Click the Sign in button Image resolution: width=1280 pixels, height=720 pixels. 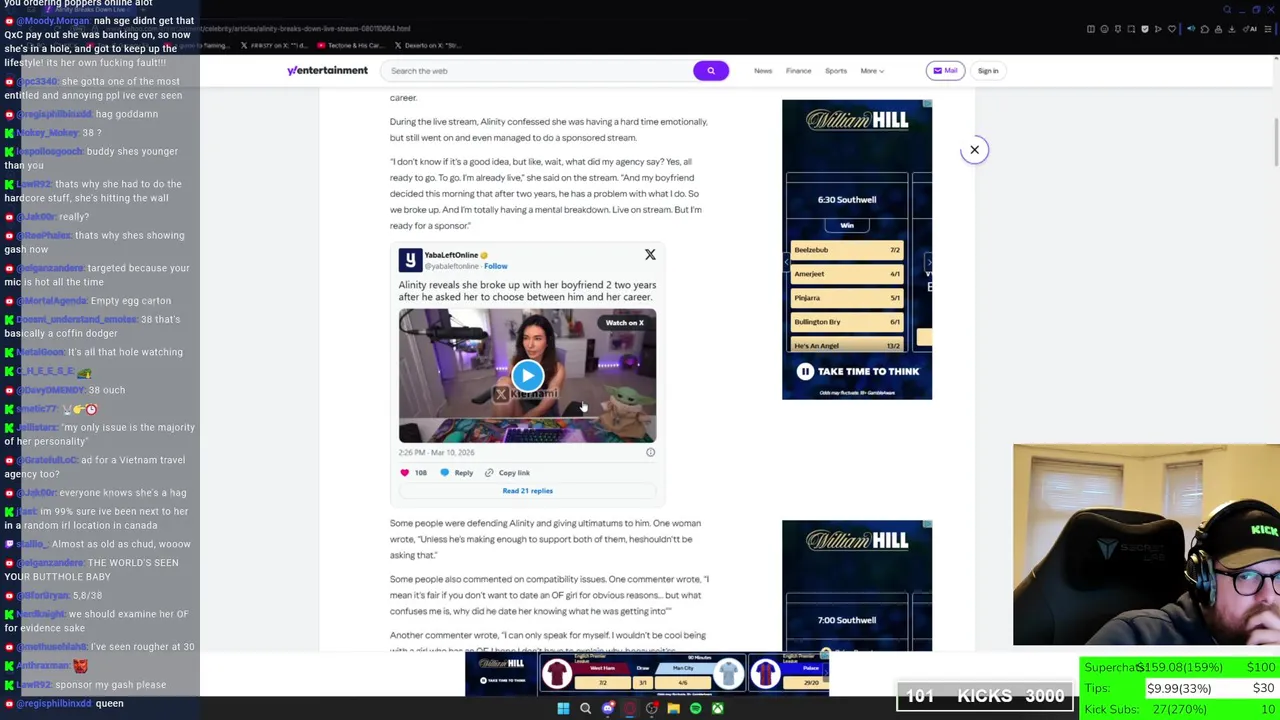click(988, 71)
